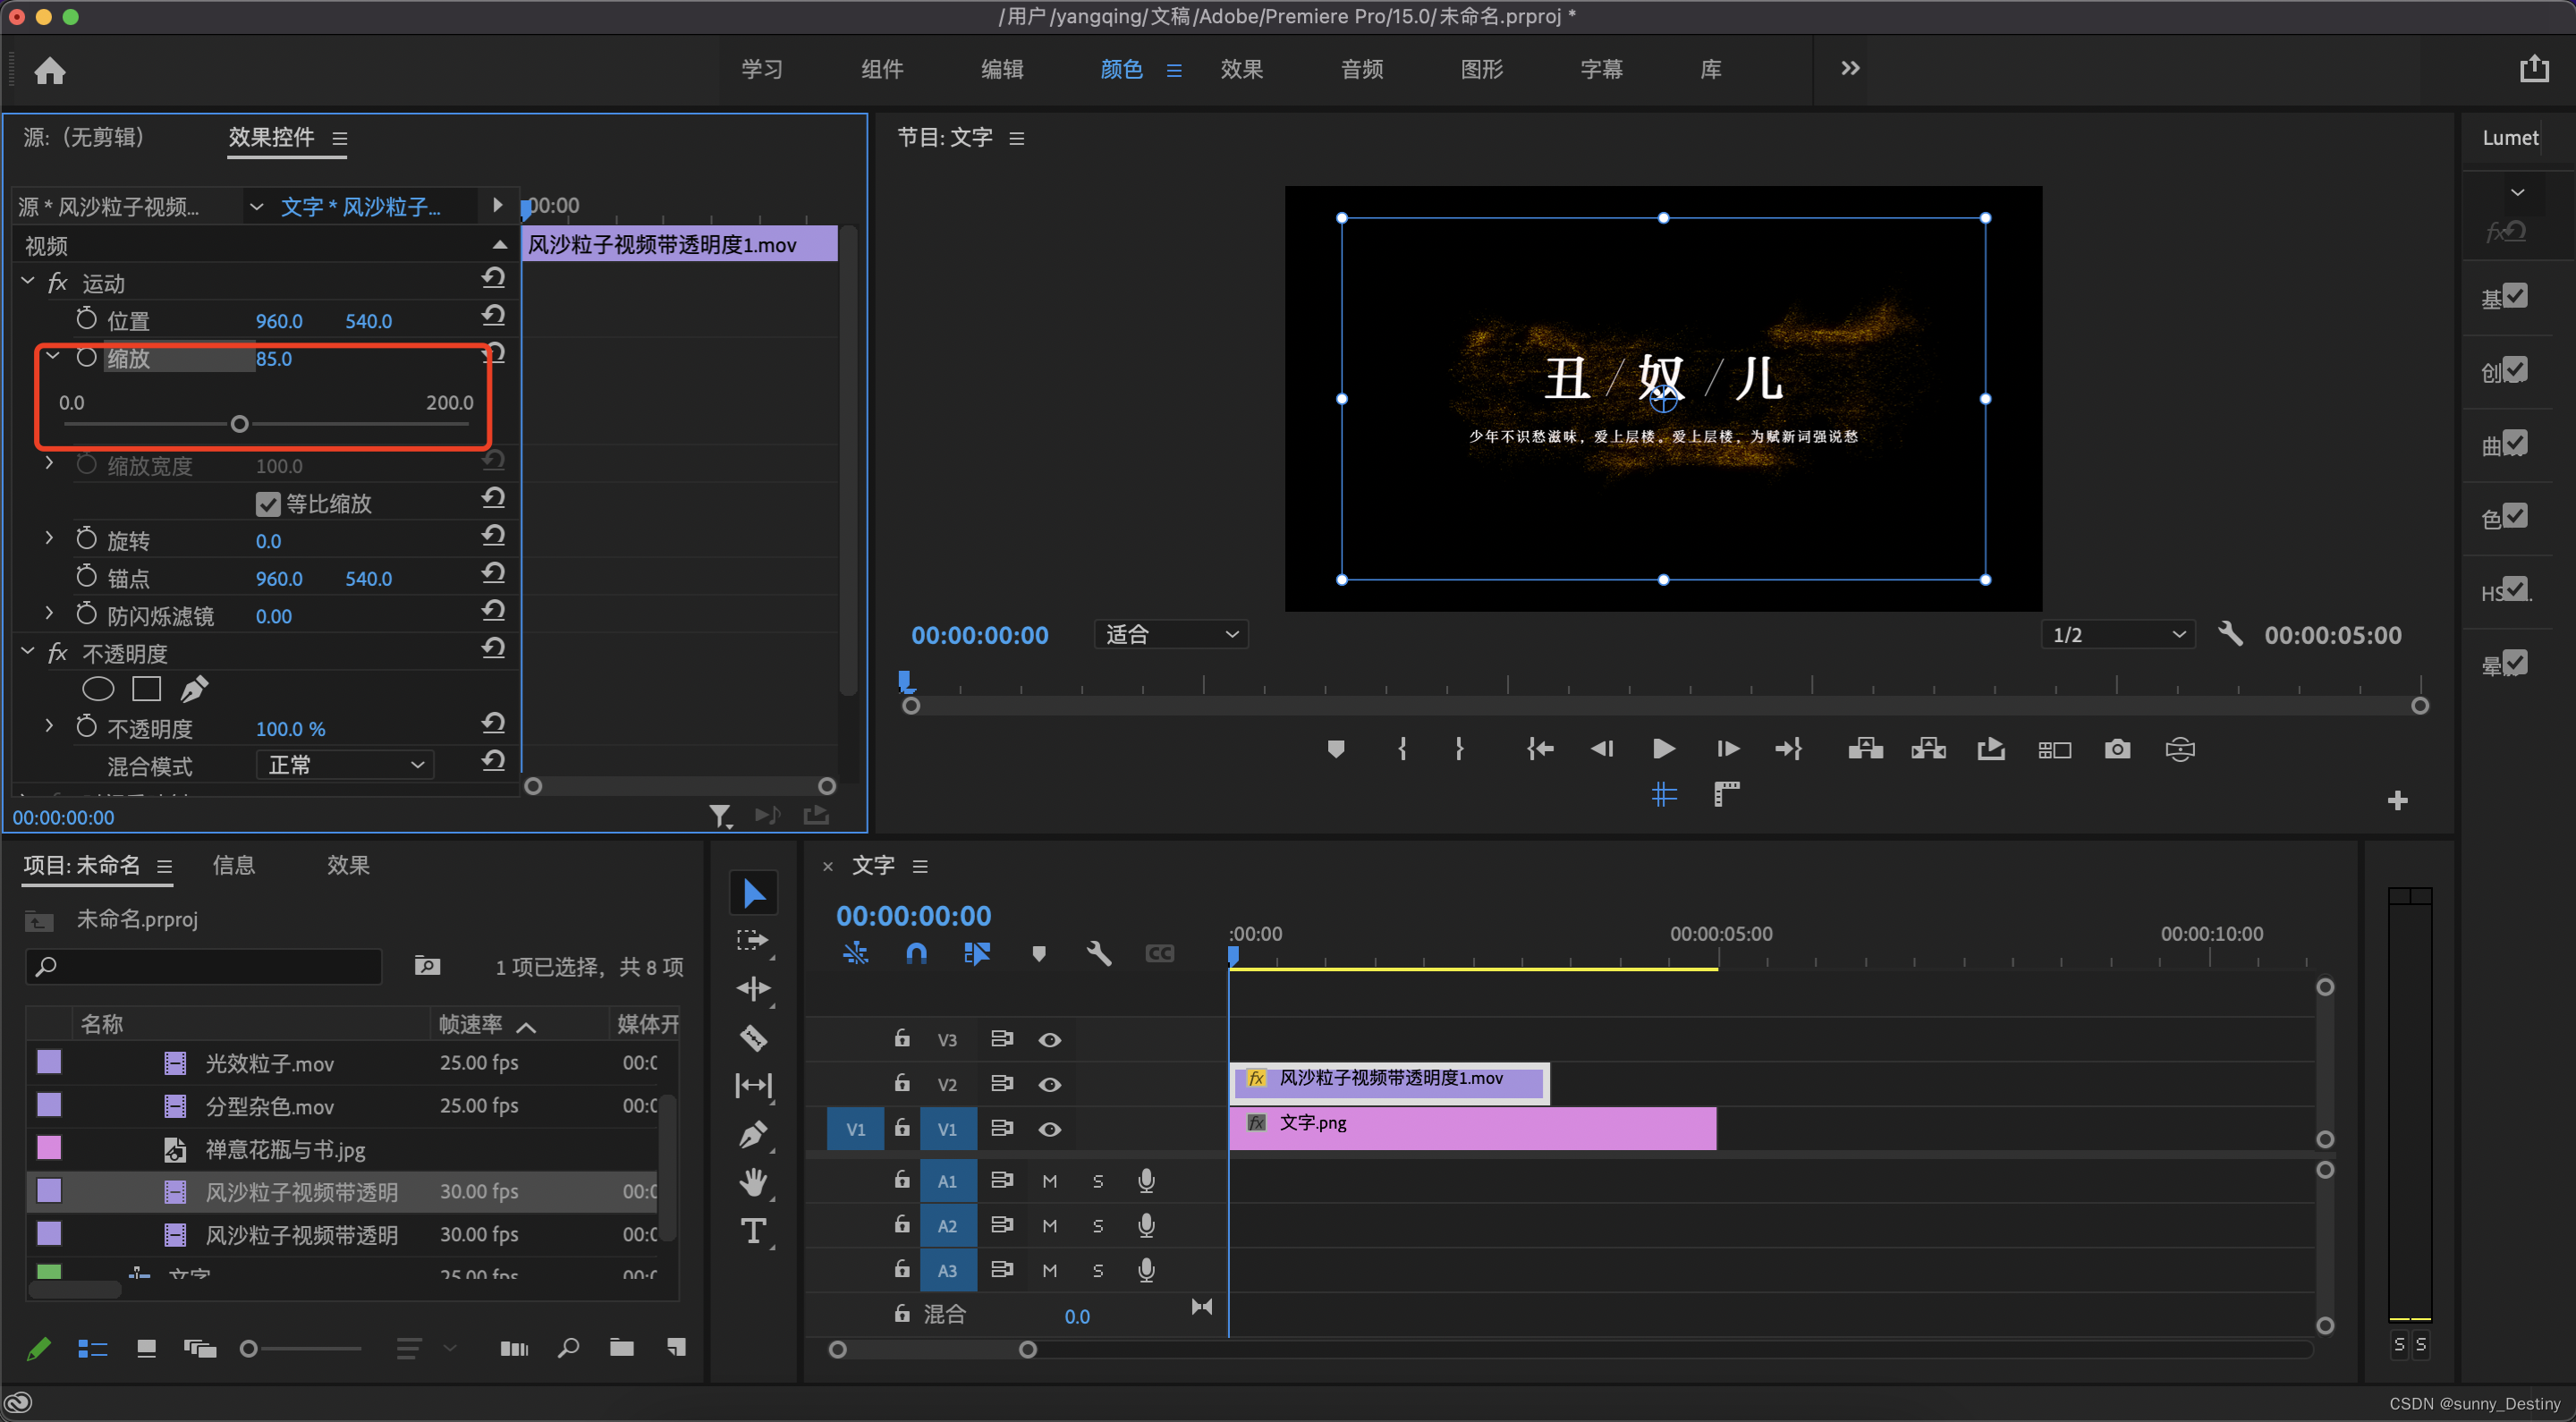2576x1422 pixels.
Task: Mute audio track A1
Action: coord(1049,1181)
